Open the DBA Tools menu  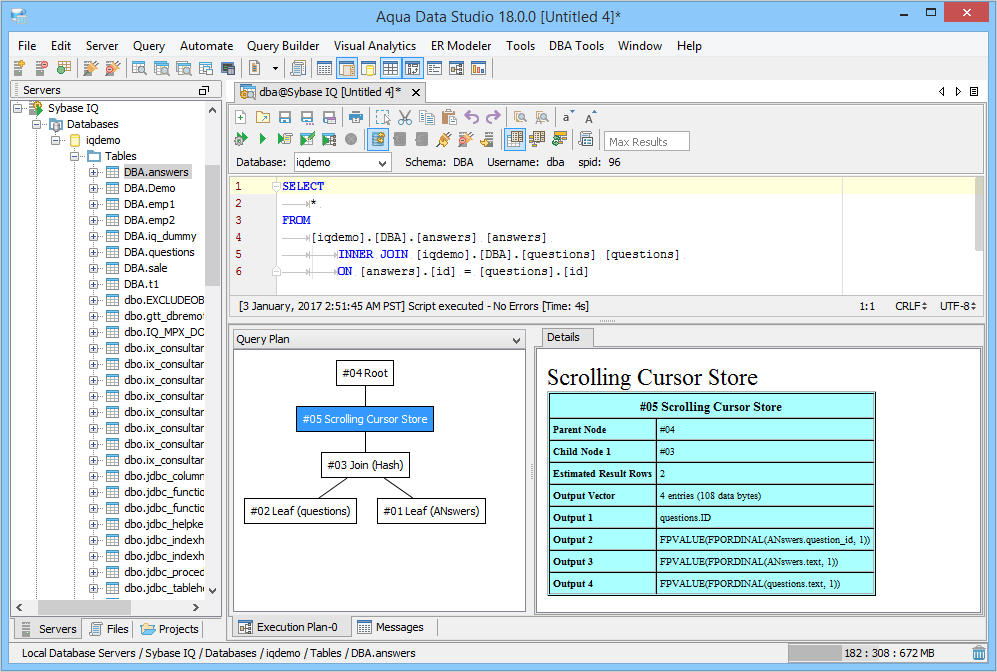(576, 46)
